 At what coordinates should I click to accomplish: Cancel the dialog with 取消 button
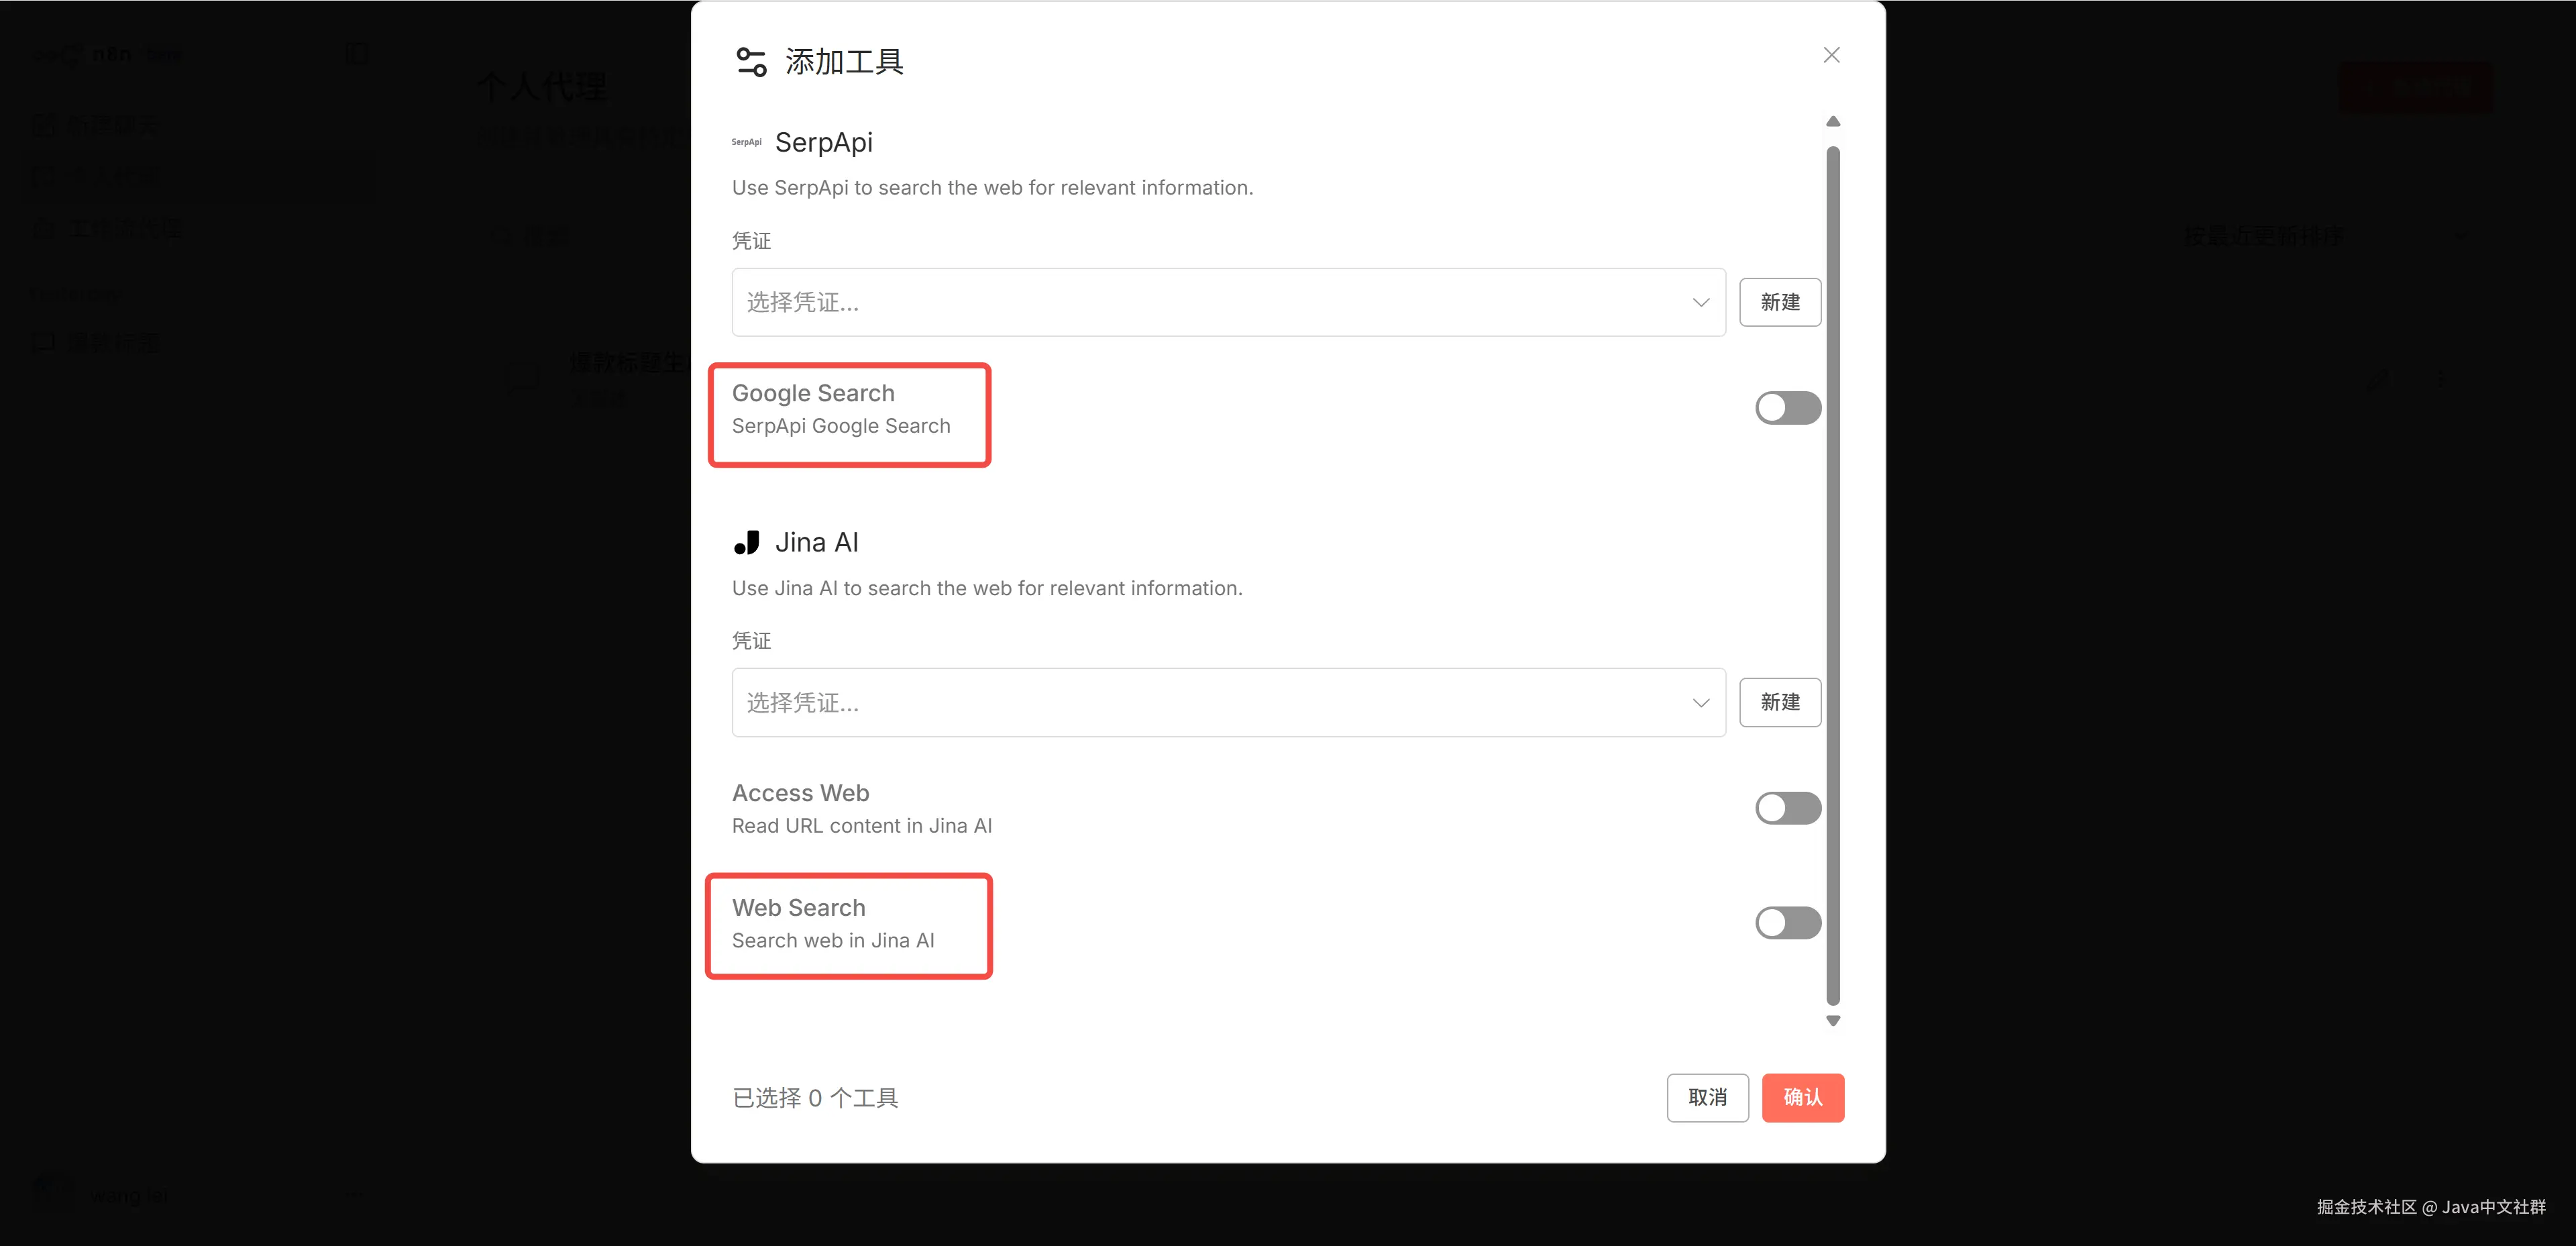tap(1707, 1097)
